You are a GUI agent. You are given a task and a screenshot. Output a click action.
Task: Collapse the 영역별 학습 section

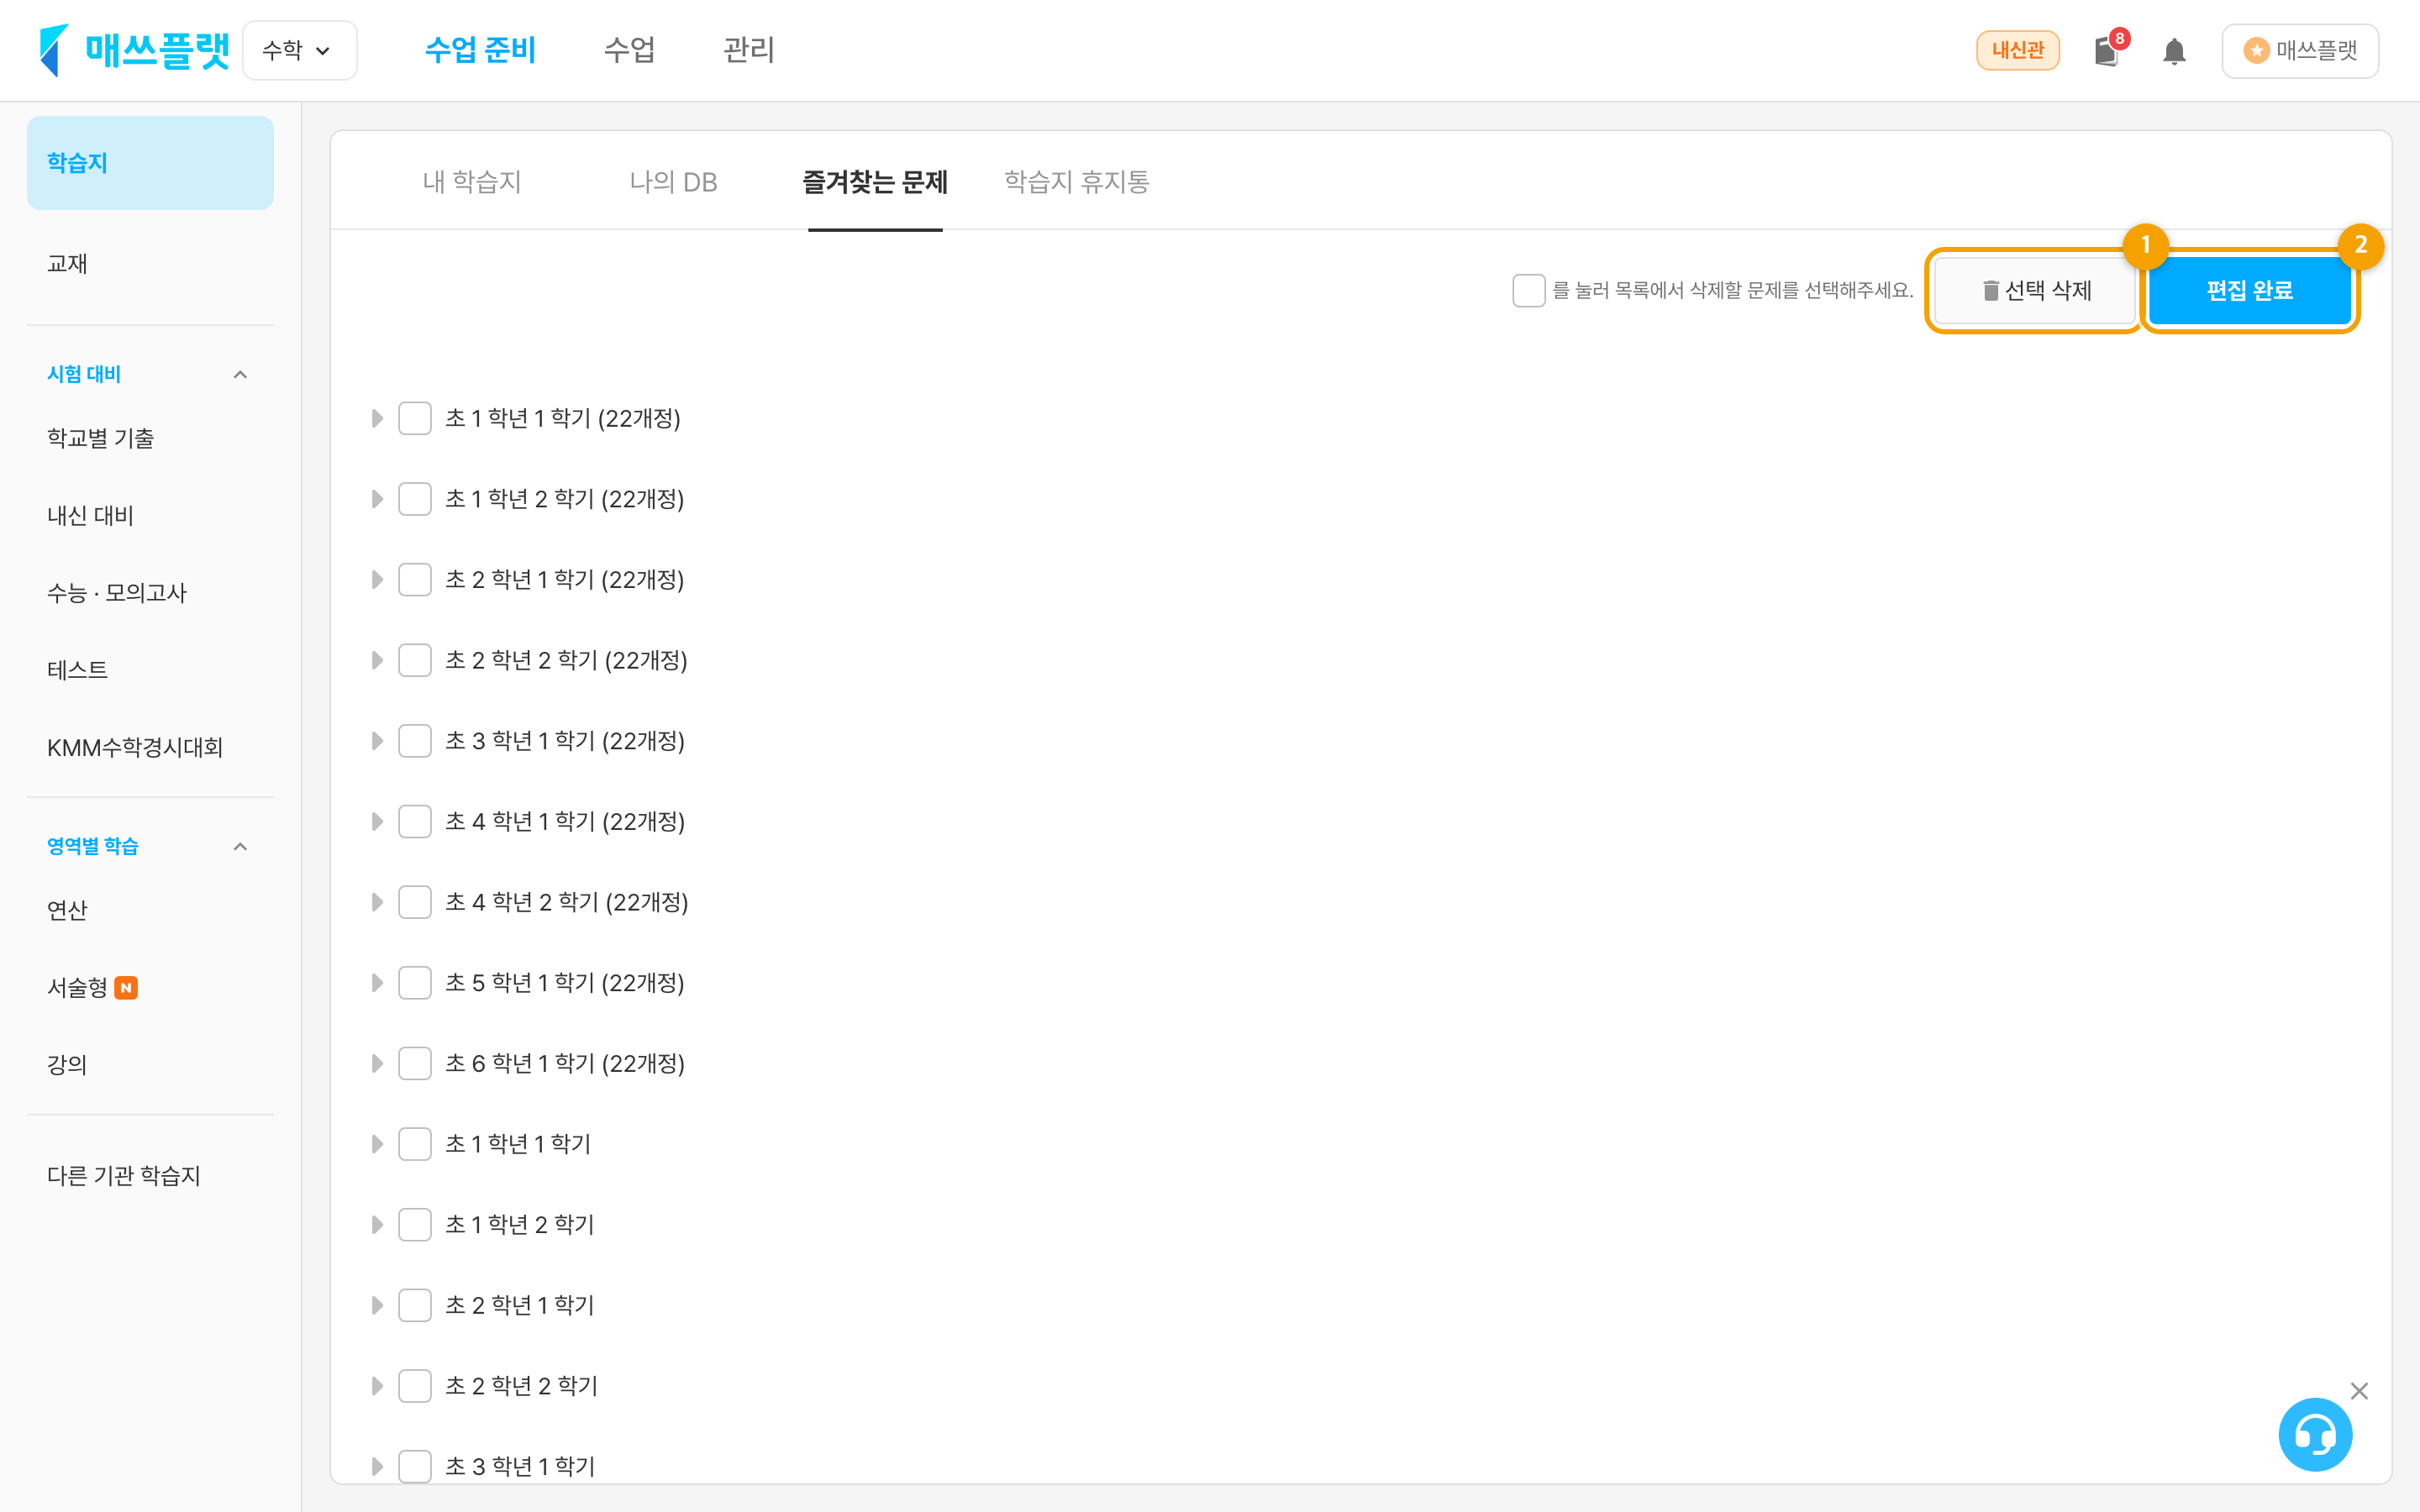pyautogui.click(x=240, y=847)
